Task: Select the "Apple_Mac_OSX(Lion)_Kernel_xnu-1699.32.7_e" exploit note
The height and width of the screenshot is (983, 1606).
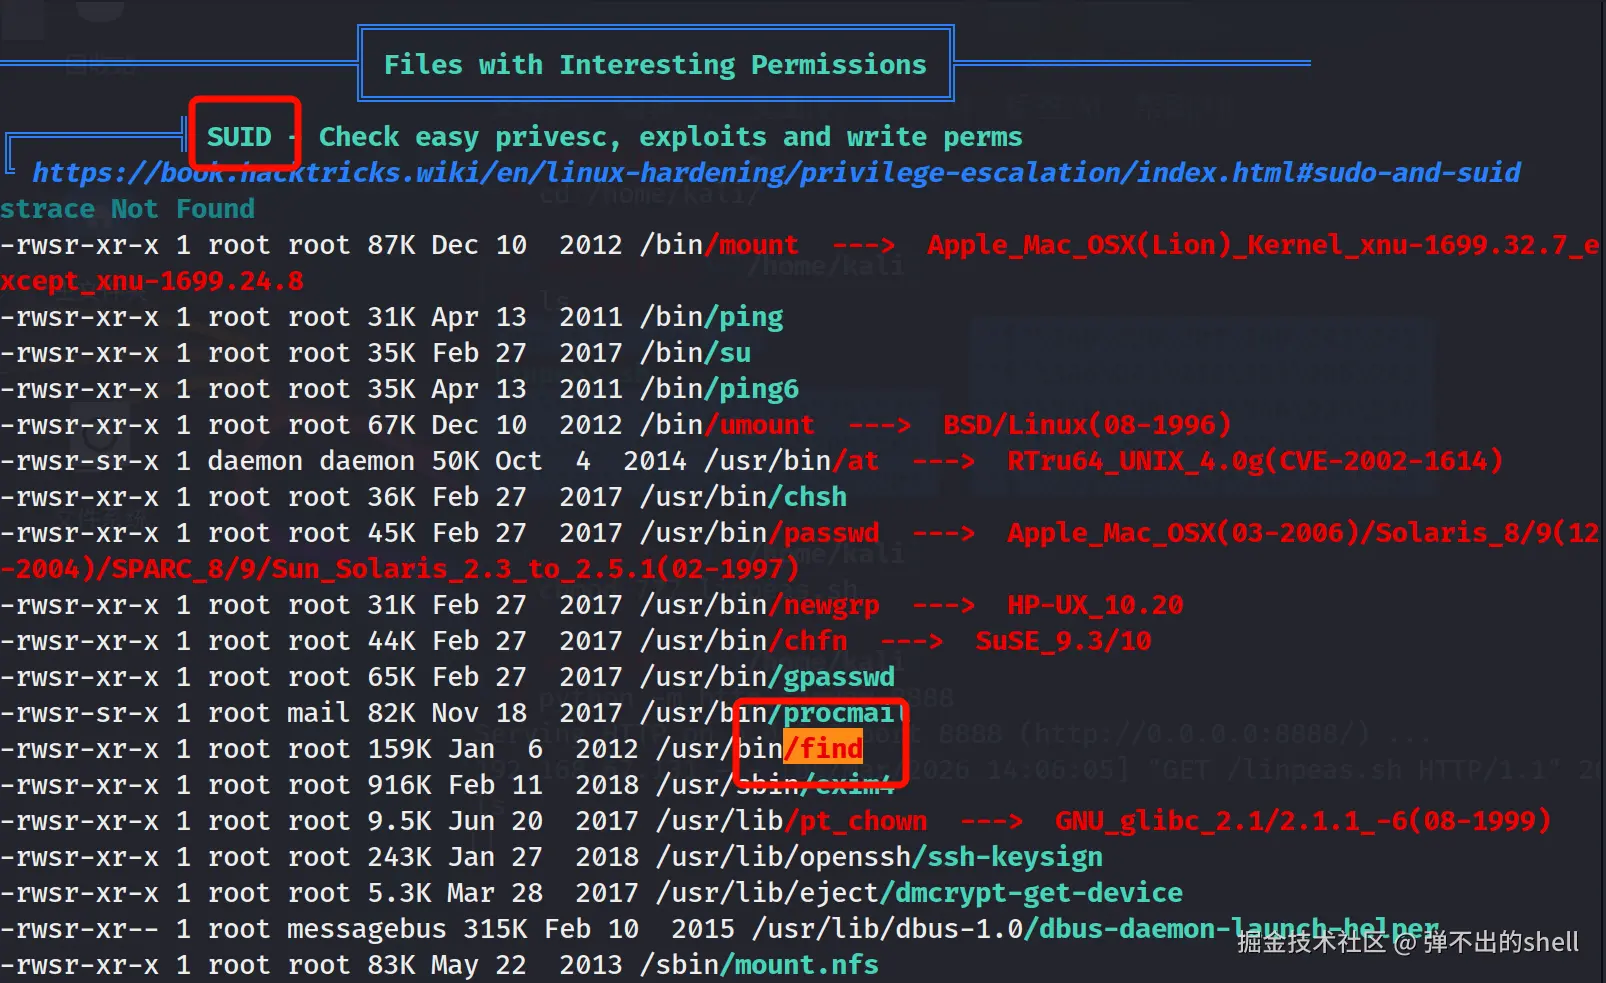Action: (x=1263, y=245)
